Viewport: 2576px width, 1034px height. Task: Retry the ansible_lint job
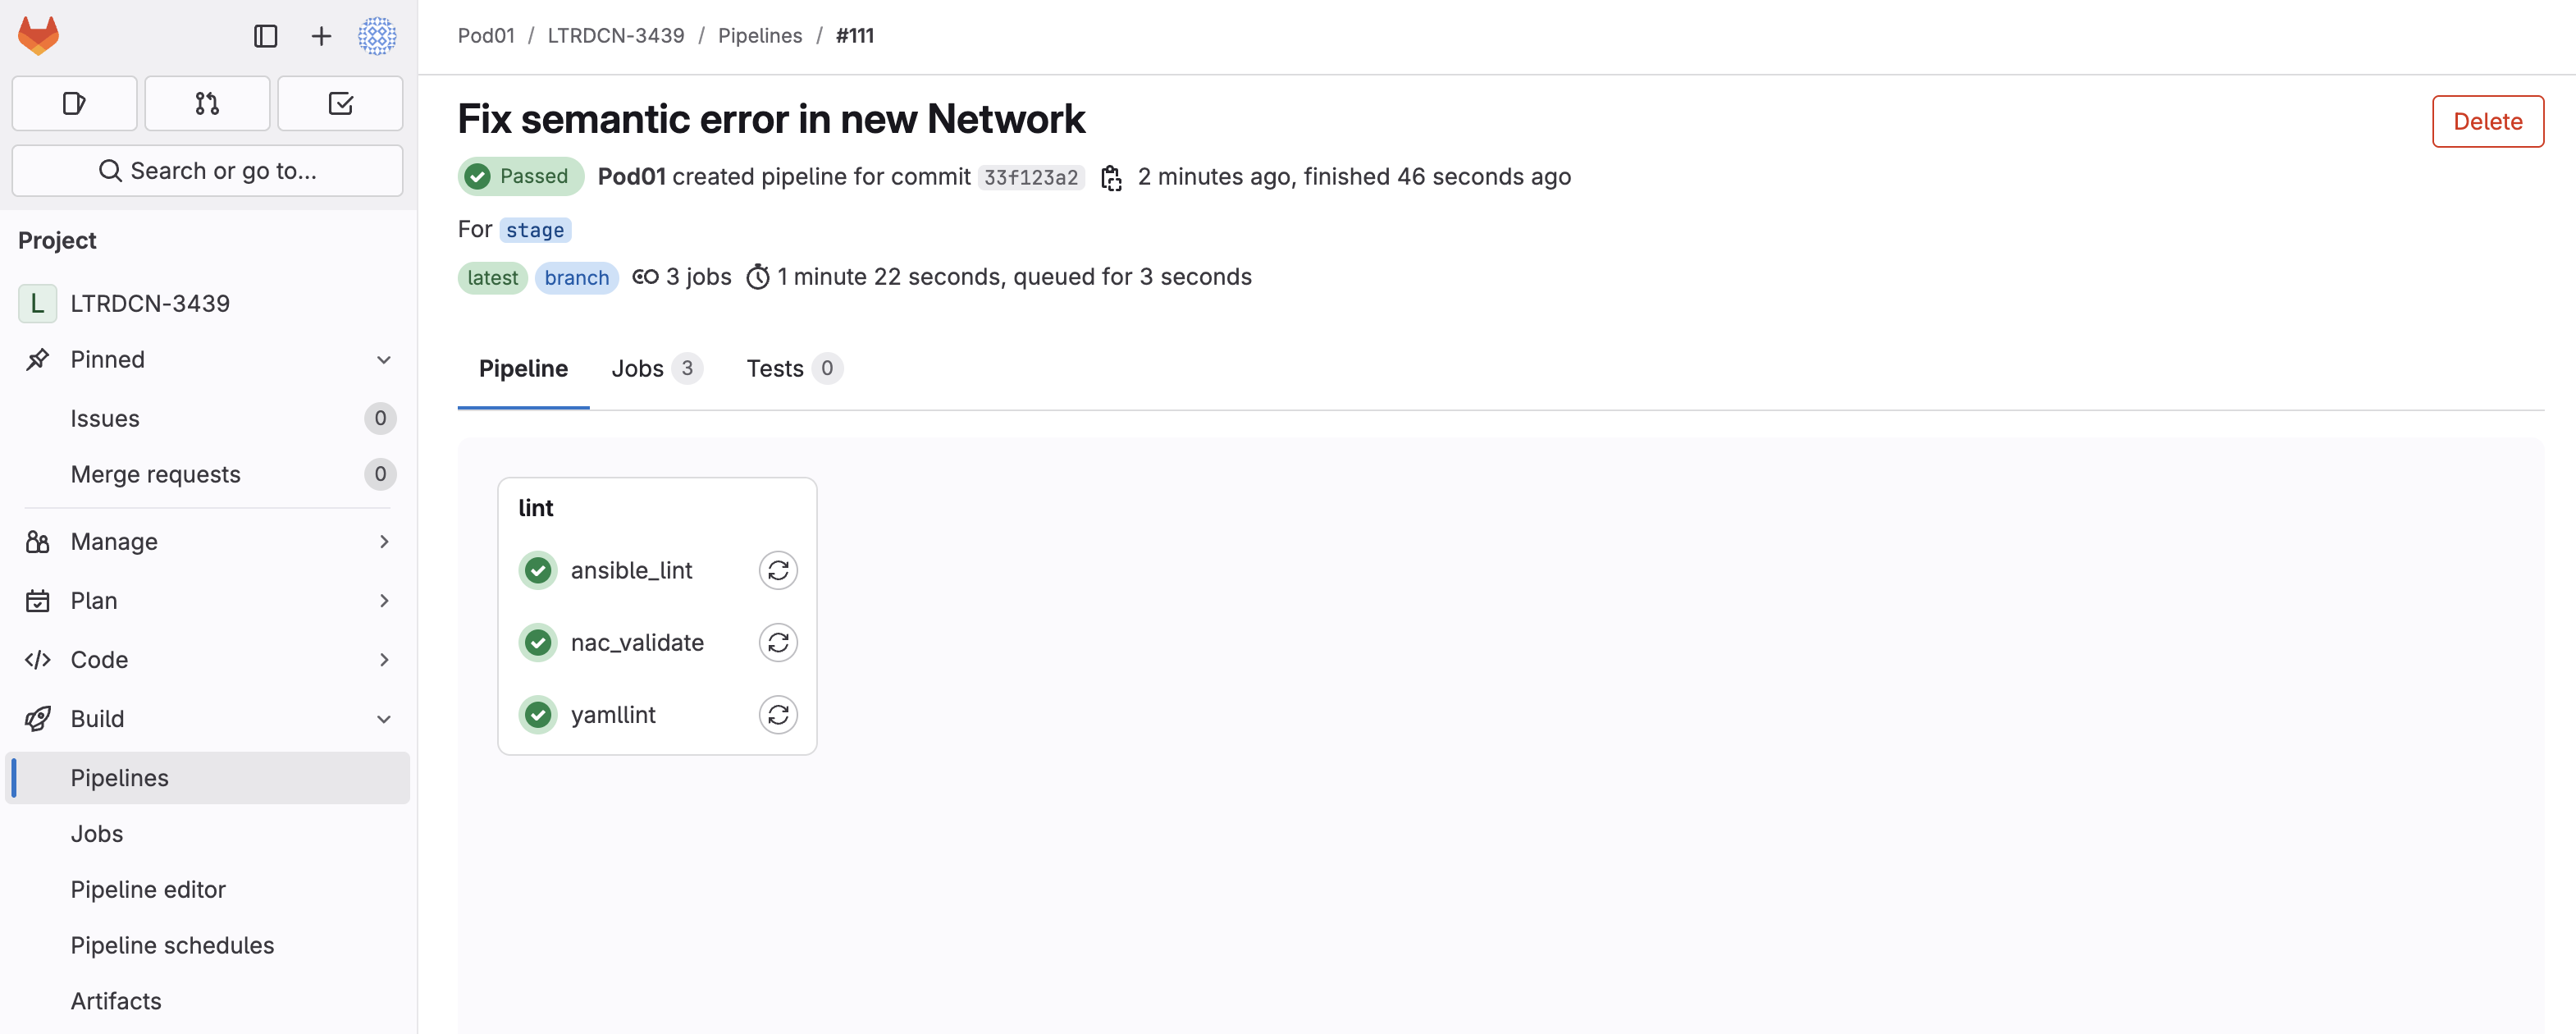(x=778, y=570)
